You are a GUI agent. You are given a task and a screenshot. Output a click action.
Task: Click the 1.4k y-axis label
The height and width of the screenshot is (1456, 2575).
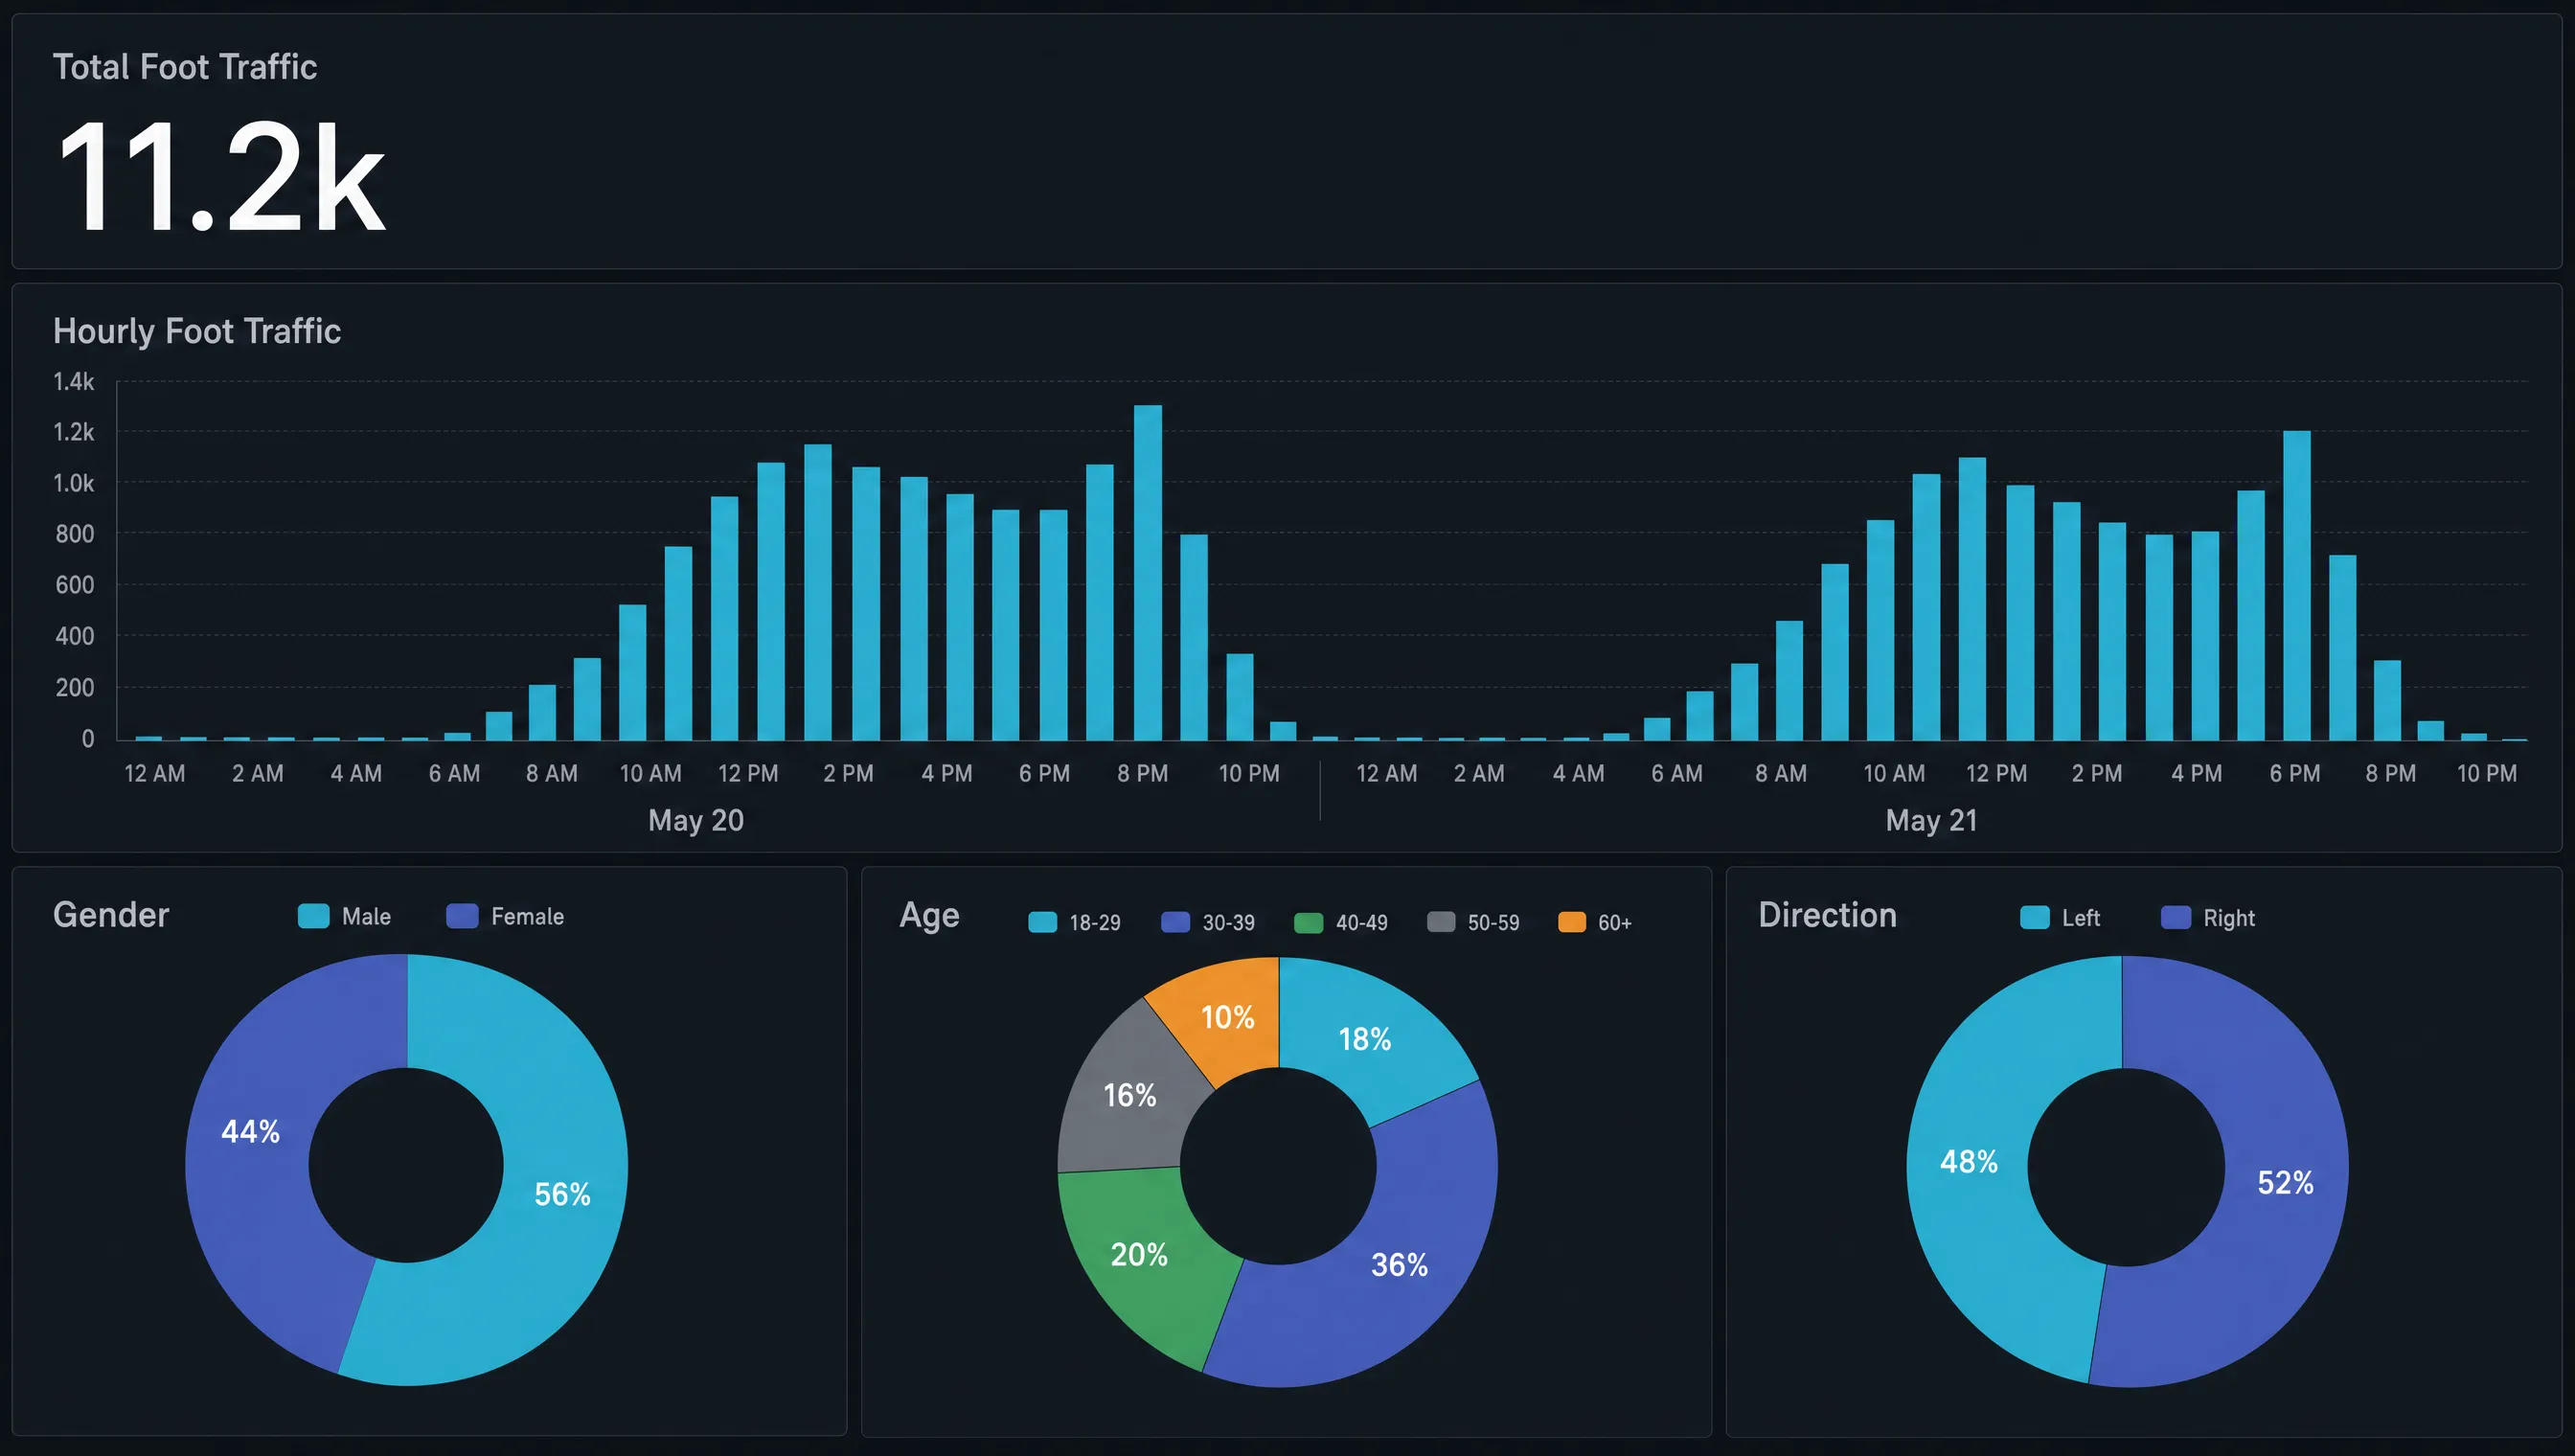tap(74, 381)
